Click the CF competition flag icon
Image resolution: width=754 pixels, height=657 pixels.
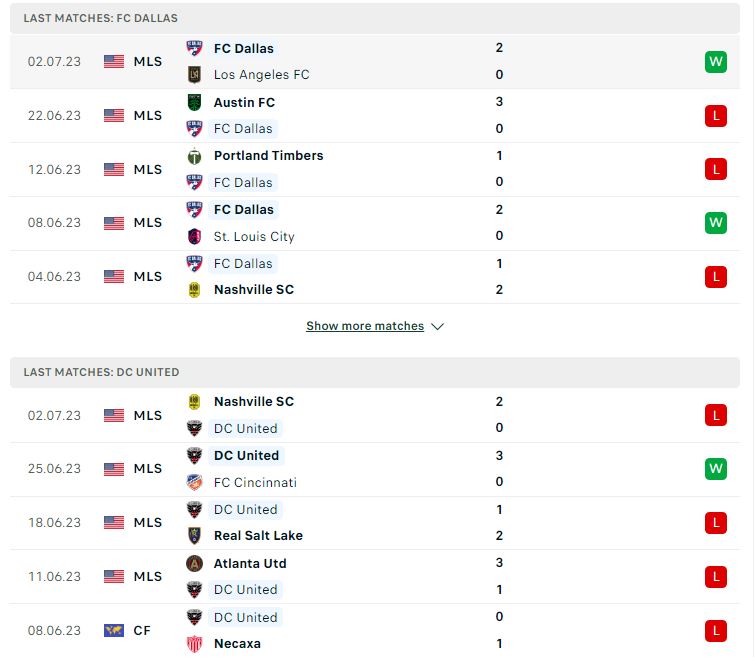pyautogui.click(x=114, y=631)
